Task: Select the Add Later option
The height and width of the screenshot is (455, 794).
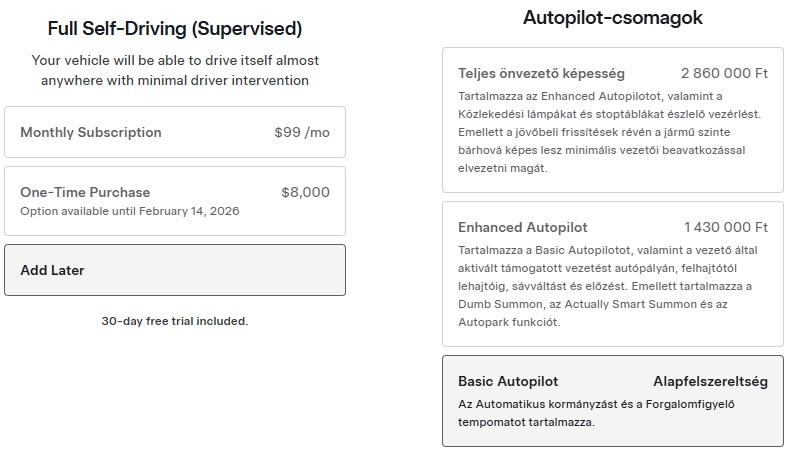Action: tap(175, 270)
